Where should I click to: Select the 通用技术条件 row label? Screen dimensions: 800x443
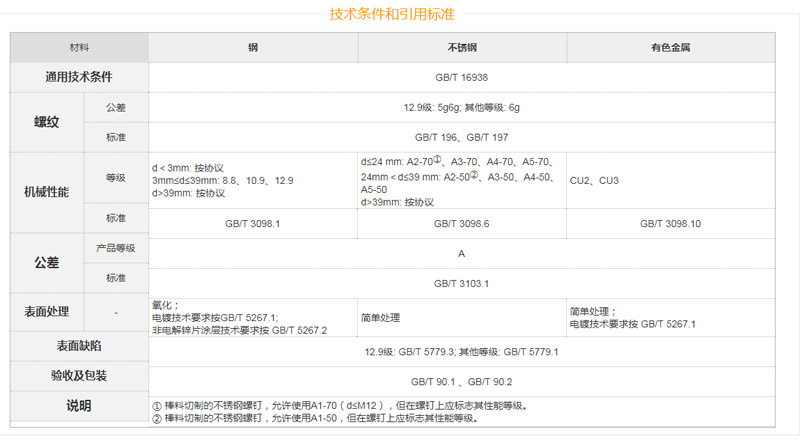pyautogui.click(x=79, y=77)
